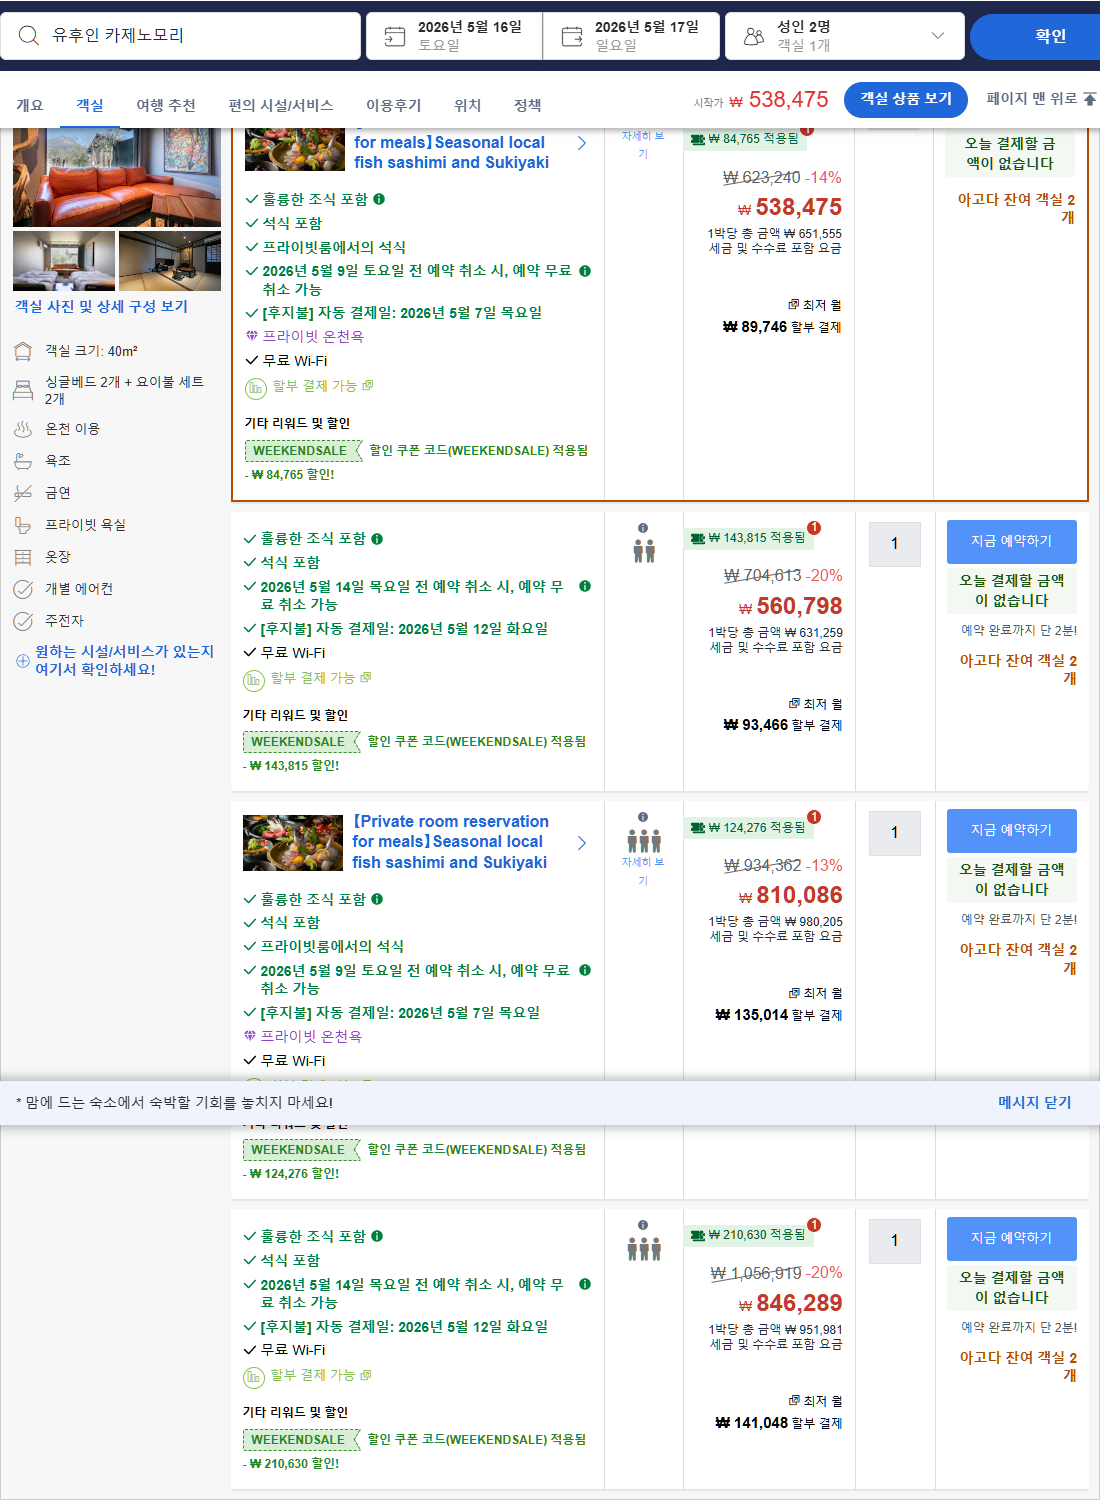Click the search magnifier icon

tap(27, 36)
